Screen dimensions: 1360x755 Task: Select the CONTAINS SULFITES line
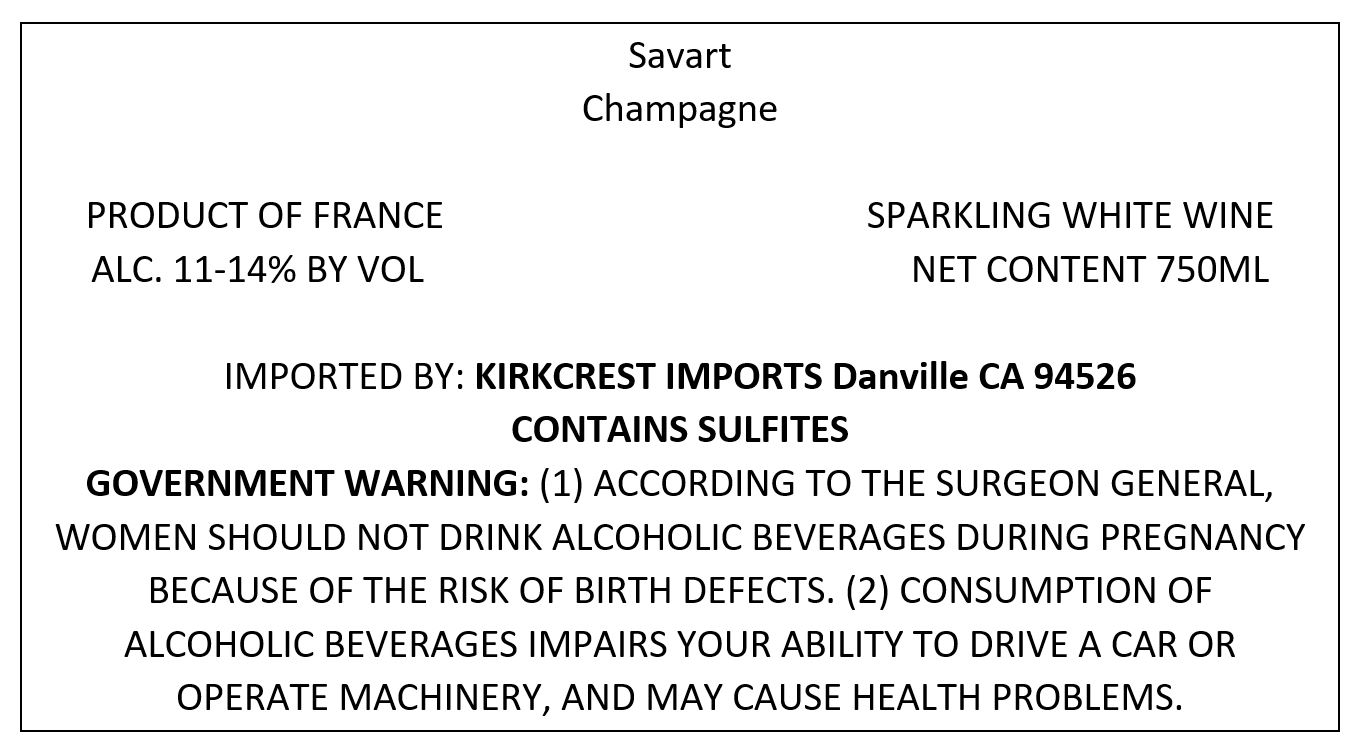point(680,430)
